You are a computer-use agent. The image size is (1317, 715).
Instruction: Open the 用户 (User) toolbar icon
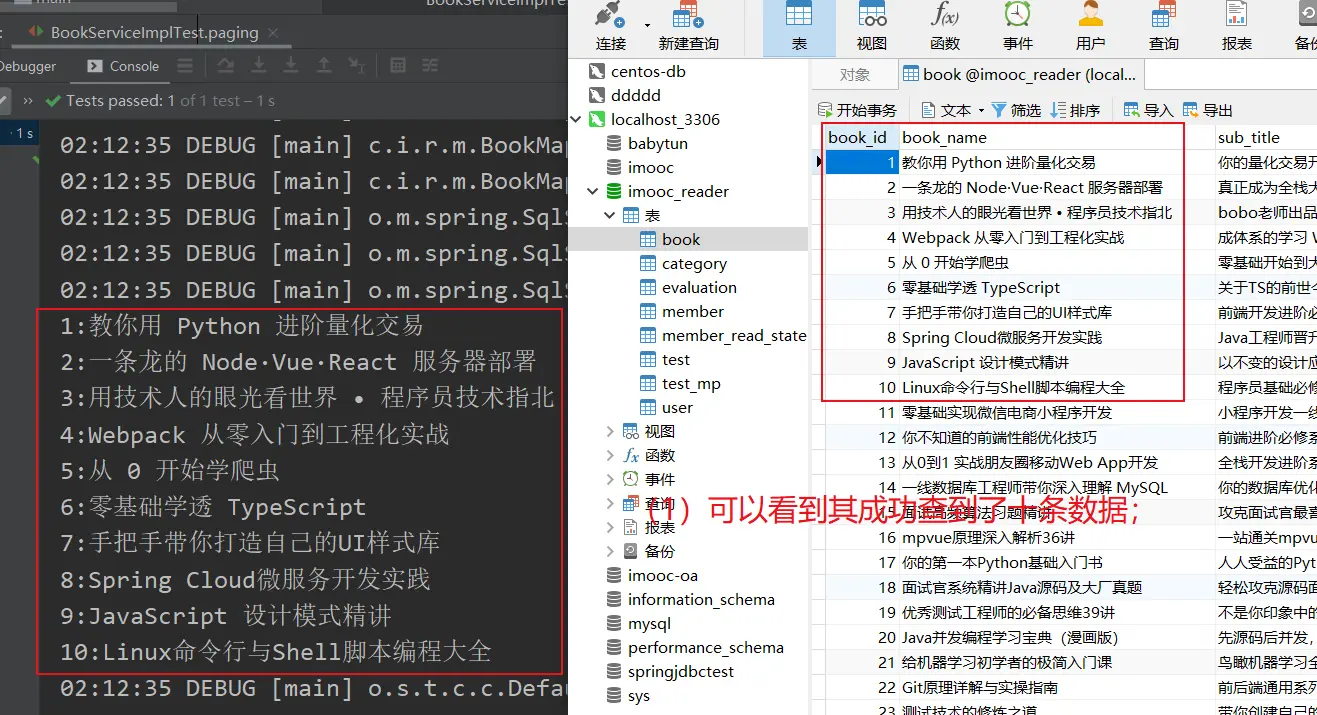(1091, 26)
